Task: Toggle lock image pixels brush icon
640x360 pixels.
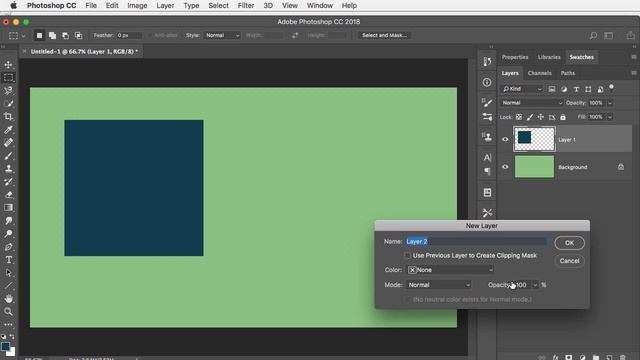Action: click(x=530, y=117)
